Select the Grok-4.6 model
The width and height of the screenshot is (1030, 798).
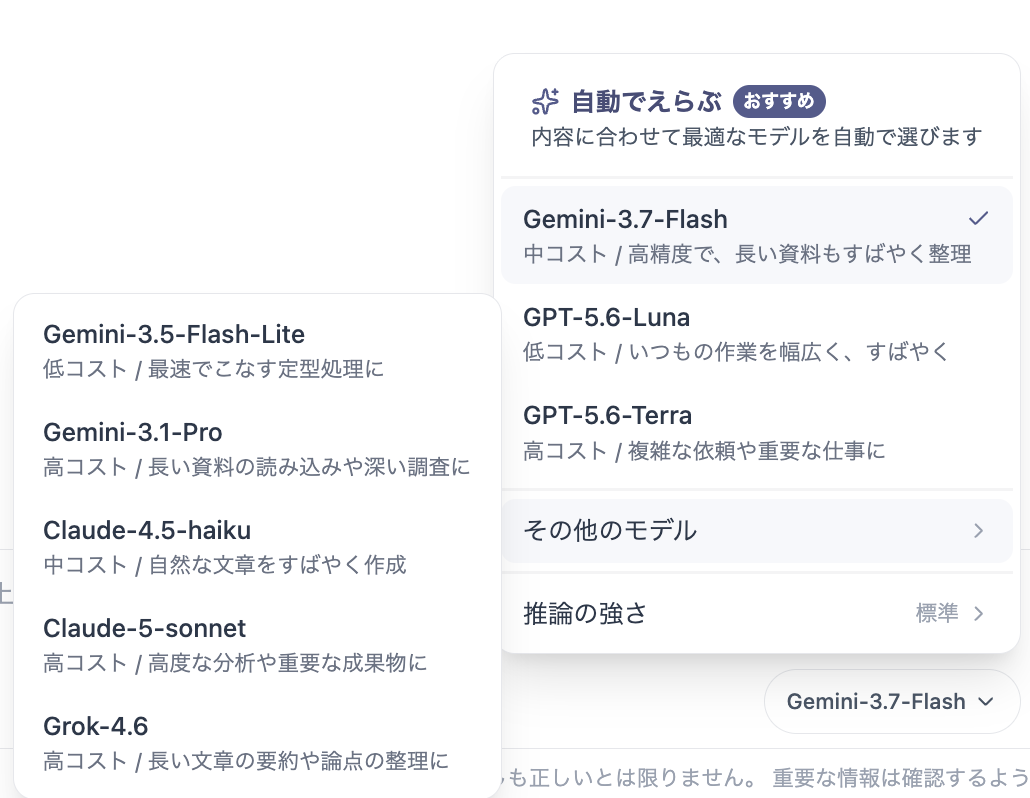click(257, 743)
